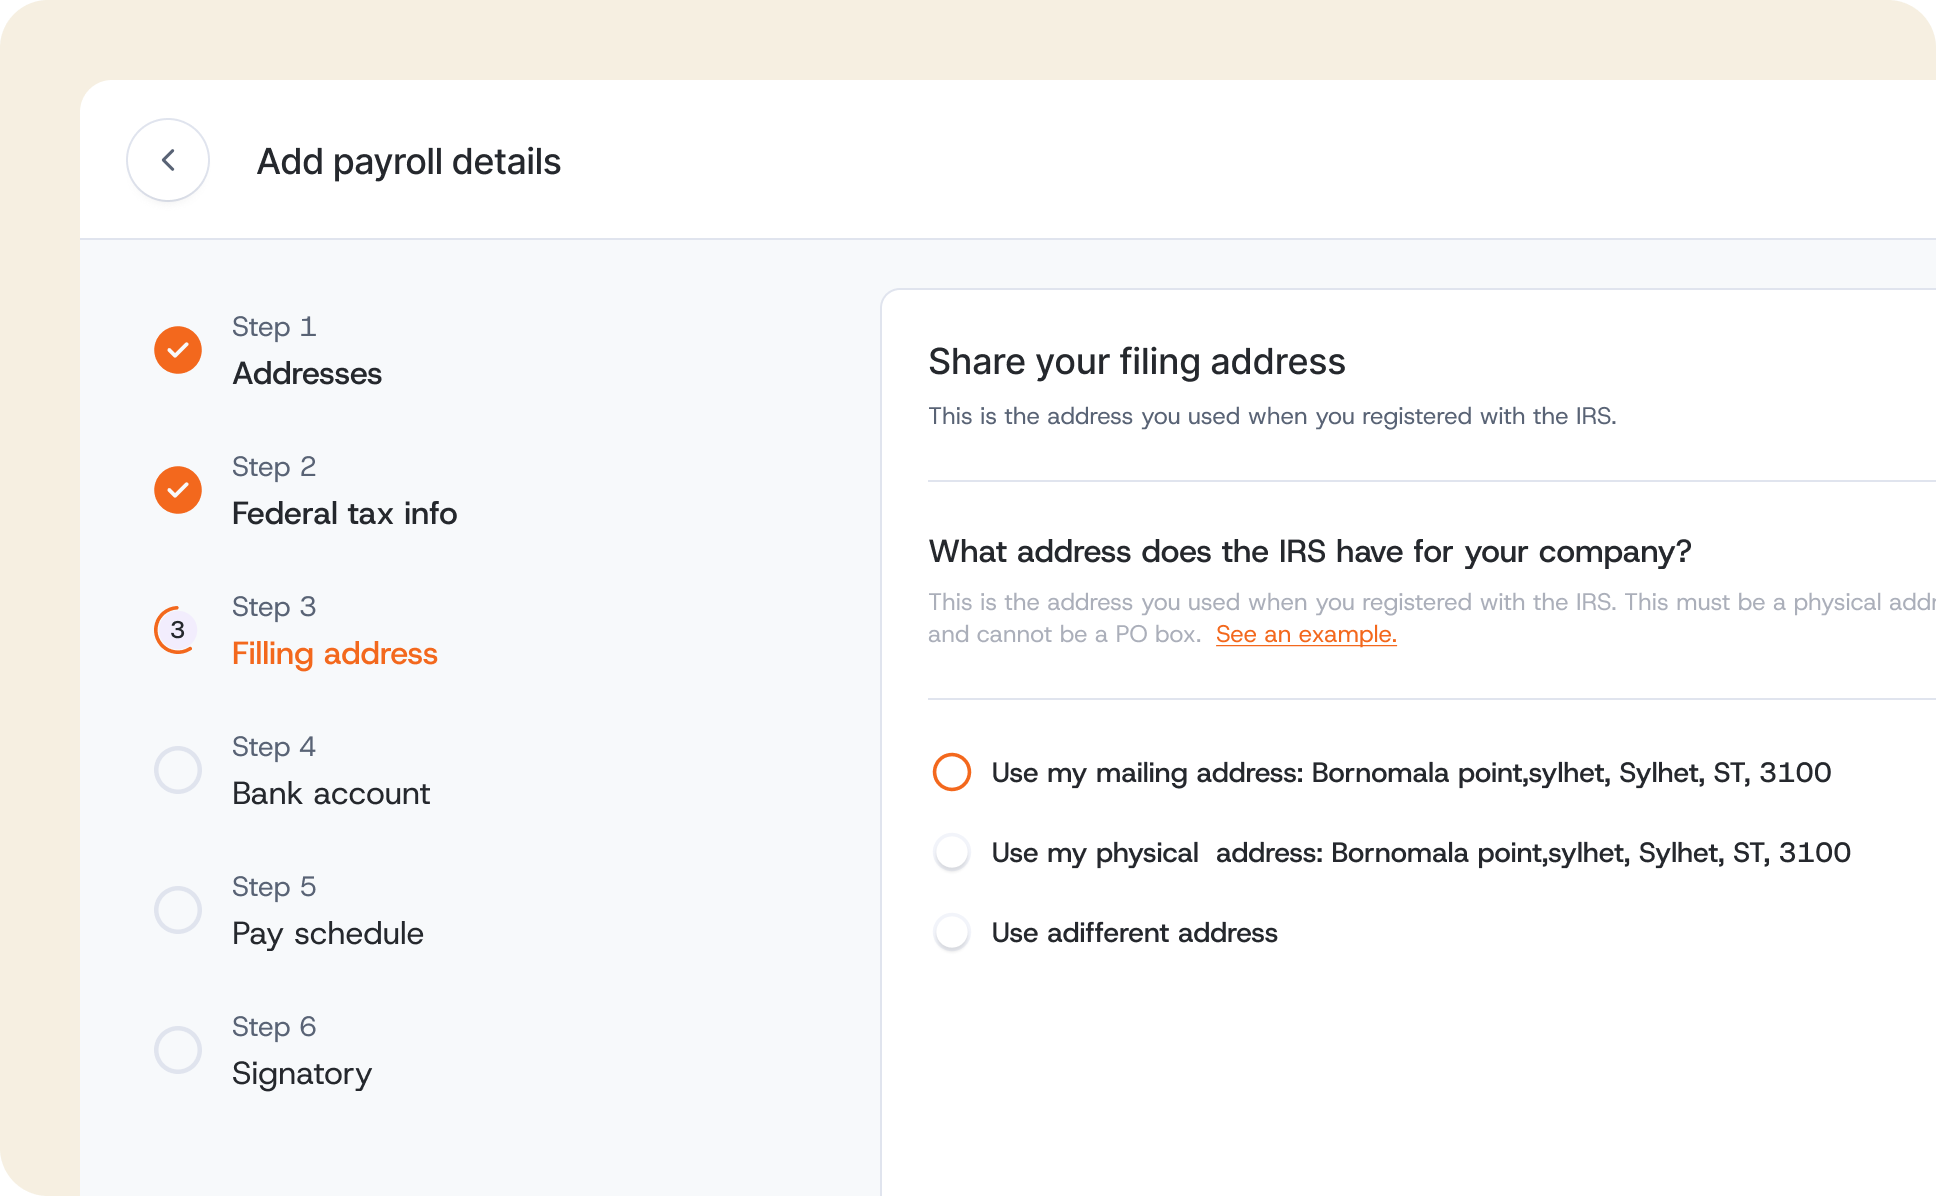Click the Step 4 empty step circle
This screenshot has width=1936, height=1196.
click(x=177, y=770)
